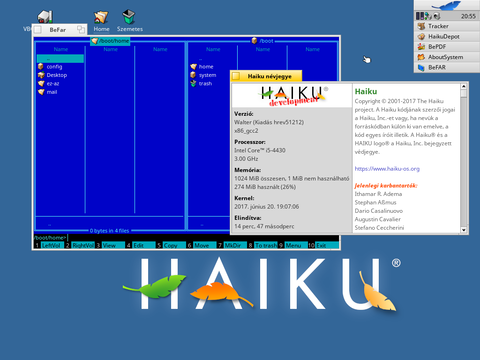480x360 pixels.
Task: Click the HAIKU development logo in About window
Action: (x=292, y=96)
